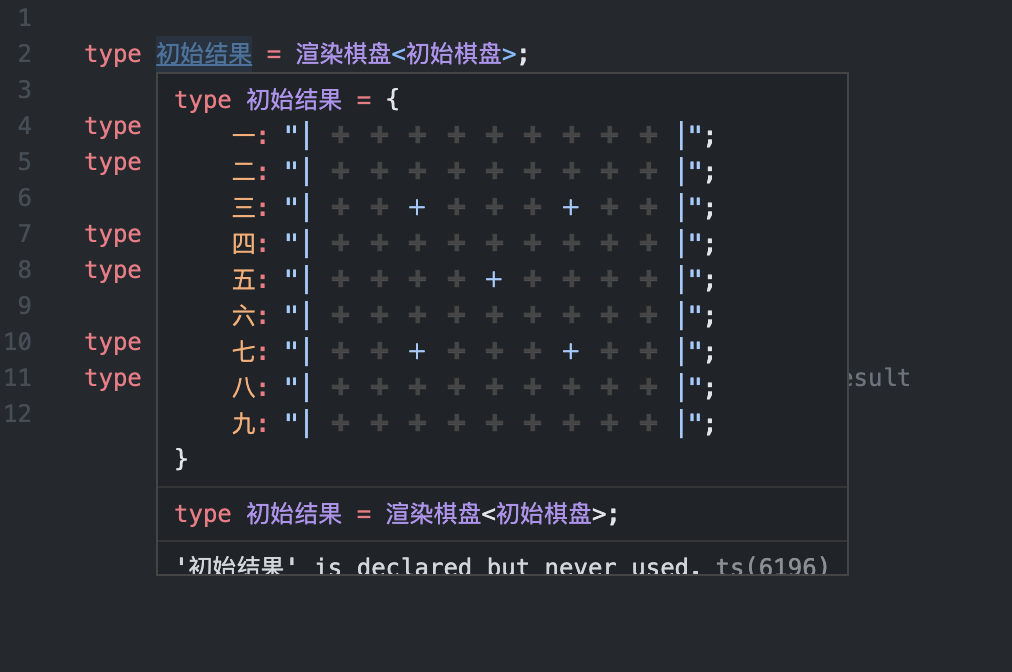Click the closing brace in tooltip
This screenshot has width=1012, height=672.
(181, 459)
